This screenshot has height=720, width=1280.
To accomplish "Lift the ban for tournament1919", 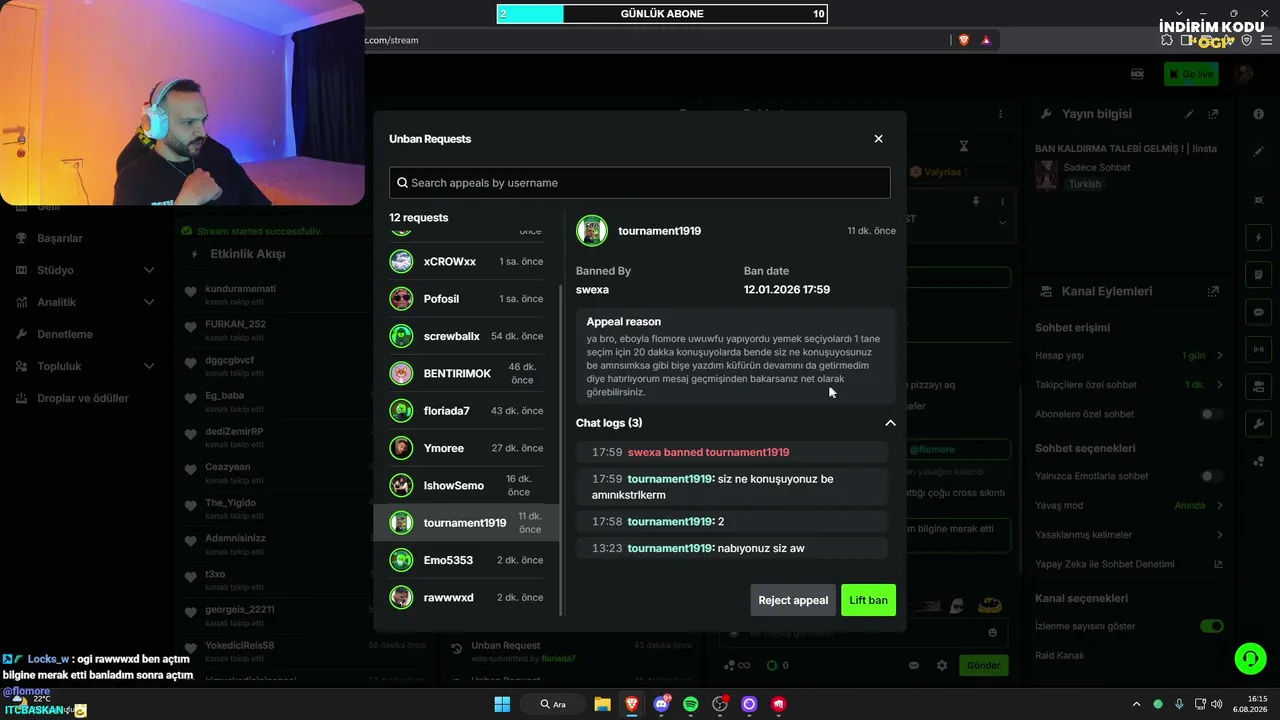I will (868, 600).
